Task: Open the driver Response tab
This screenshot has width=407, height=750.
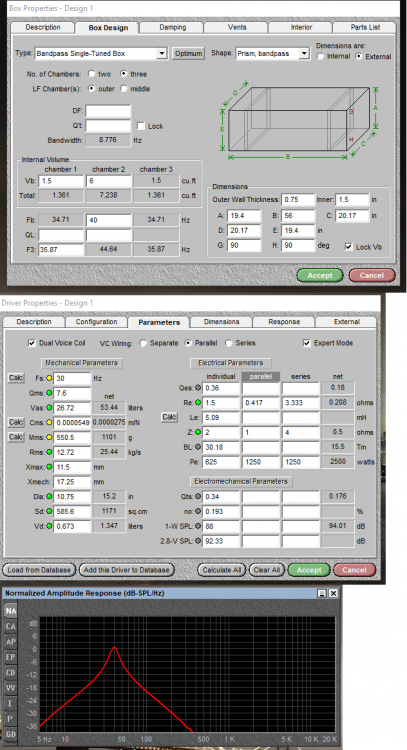Action: (x=284, y=322)
